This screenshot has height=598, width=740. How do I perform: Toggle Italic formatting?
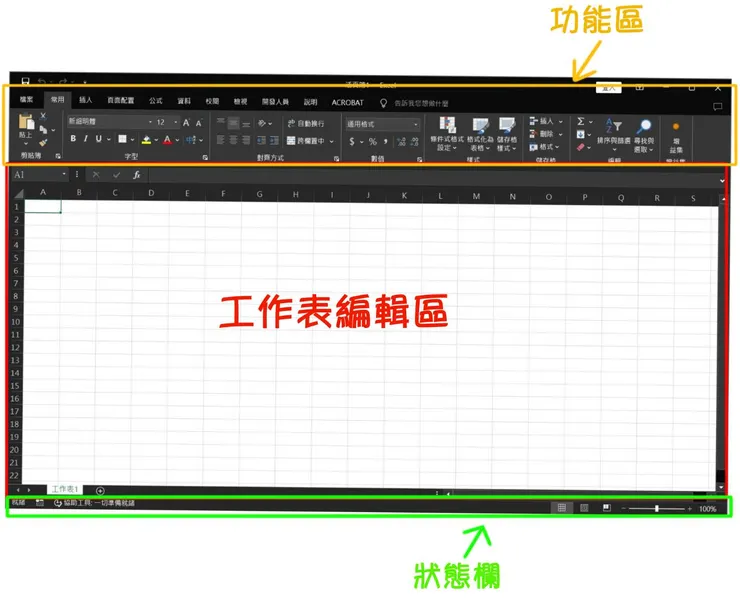[x=85, y=138]
